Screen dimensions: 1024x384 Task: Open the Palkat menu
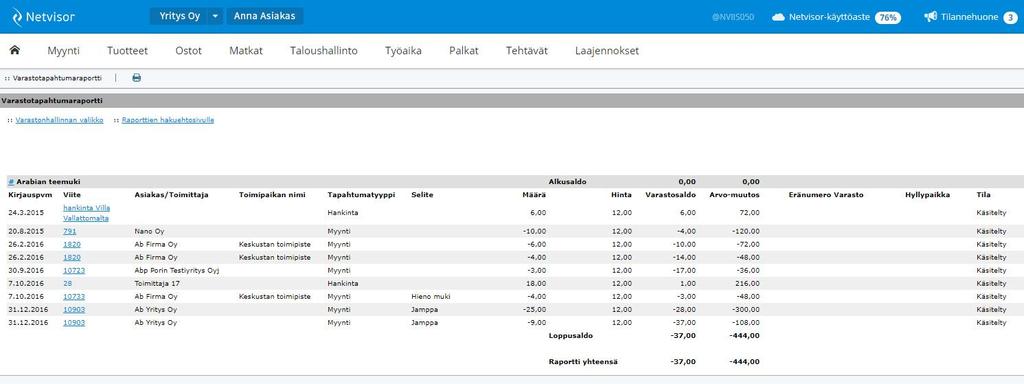pos(464,51)
